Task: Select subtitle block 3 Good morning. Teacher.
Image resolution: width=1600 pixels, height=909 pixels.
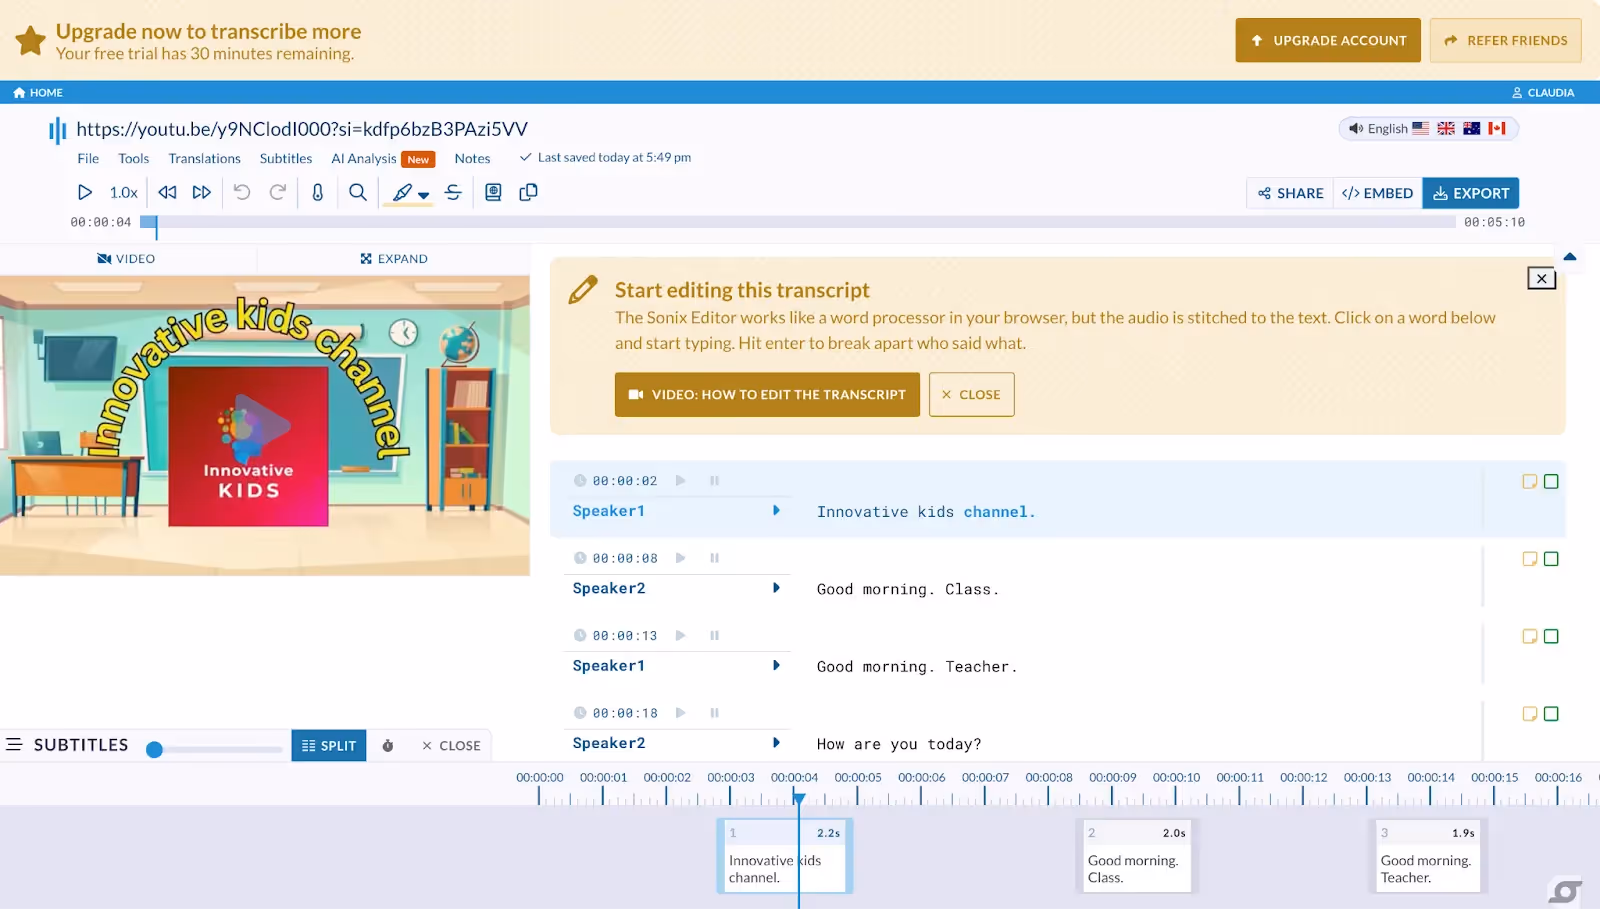Action: point(1428,856)
